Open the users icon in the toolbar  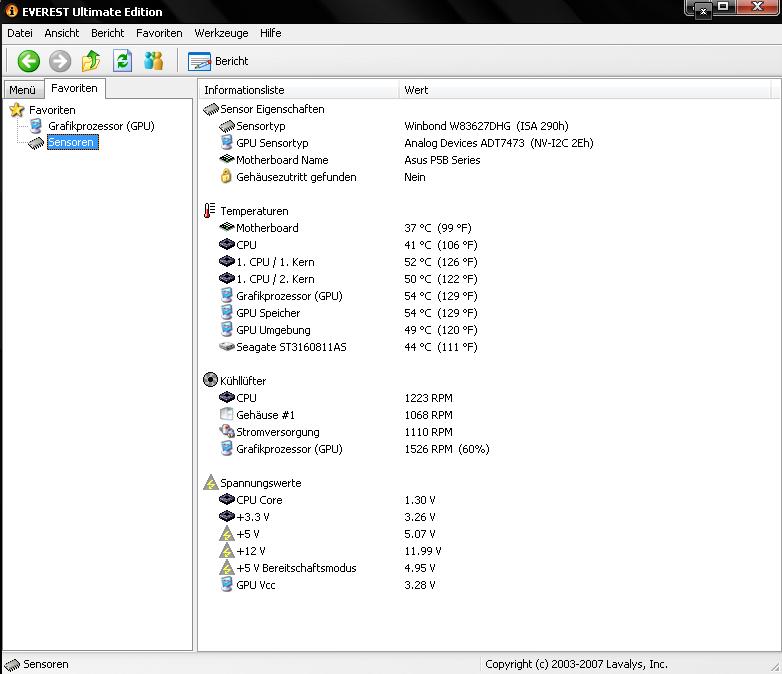(154, 61)
